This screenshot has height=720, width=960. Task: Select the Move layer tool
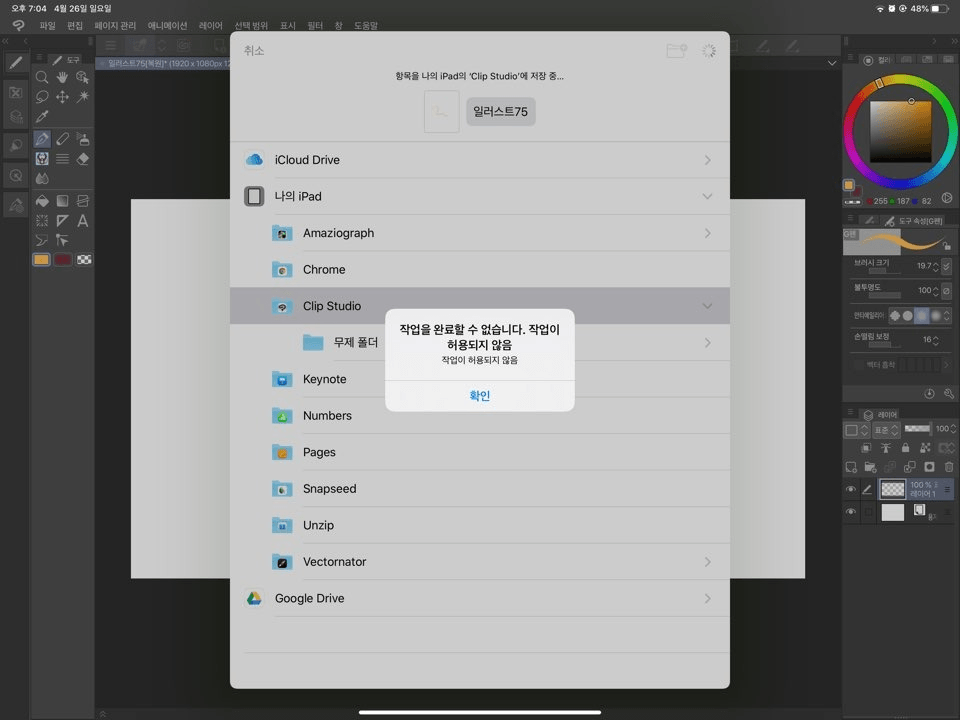click(x=62, y=97)
